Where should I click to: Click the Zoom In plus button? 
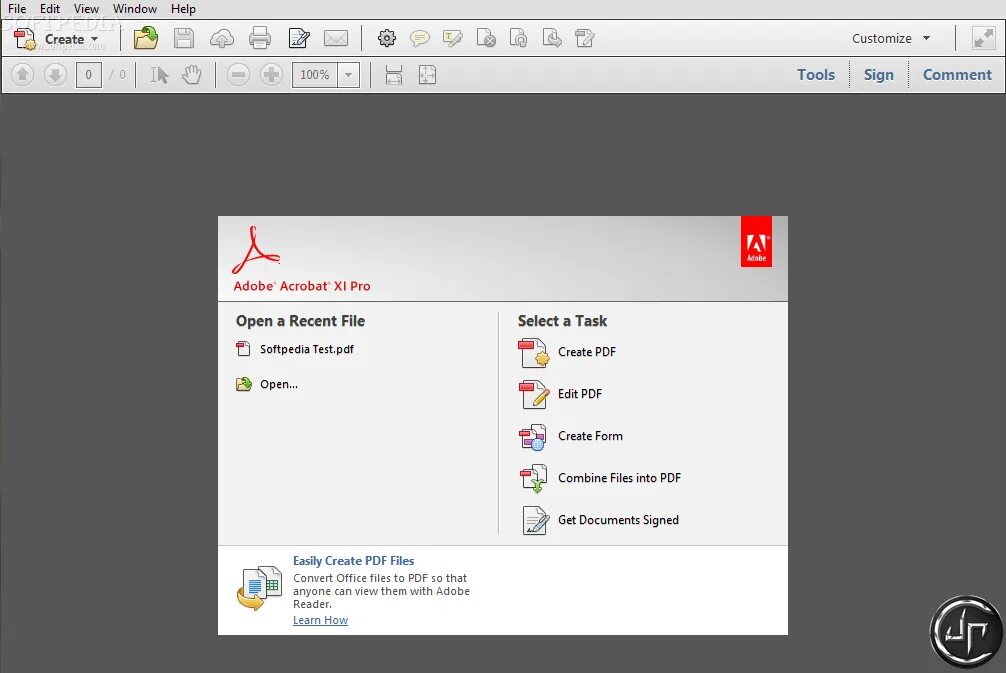click(271, 75)
